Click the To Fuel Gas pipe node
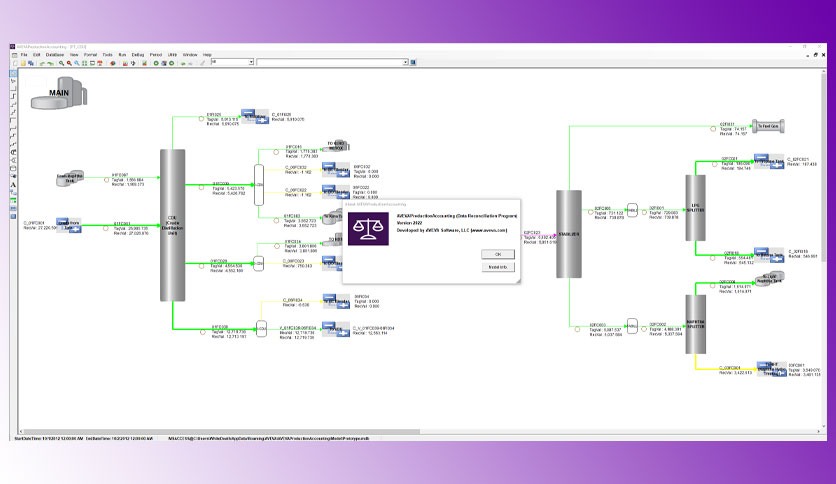This screenshot has height=484, width=836. click(768, 126)
